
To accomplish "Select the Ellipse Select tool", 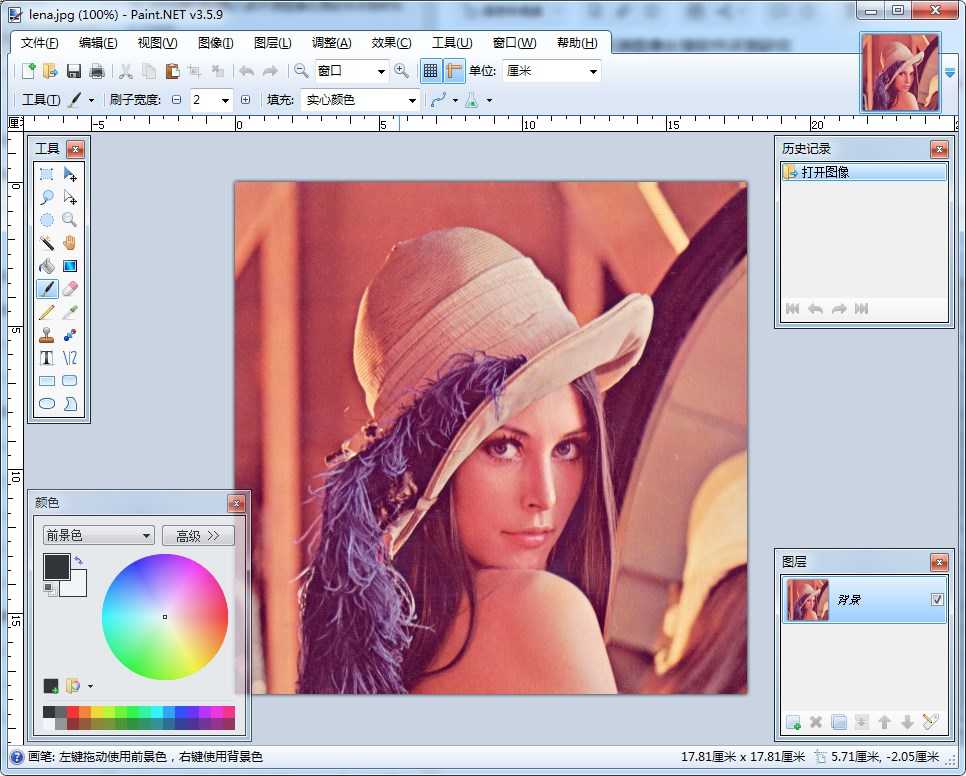I will pos(47,220).
